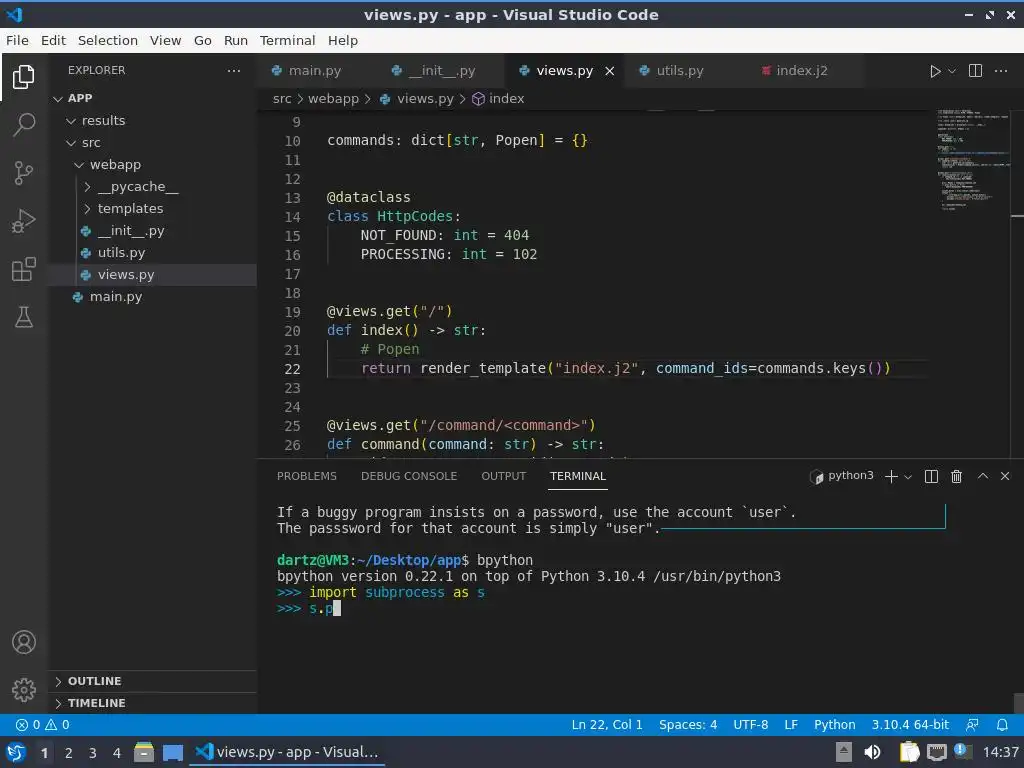
Task: Change encoding via UTF-8 status item
Action: (750, 725)
